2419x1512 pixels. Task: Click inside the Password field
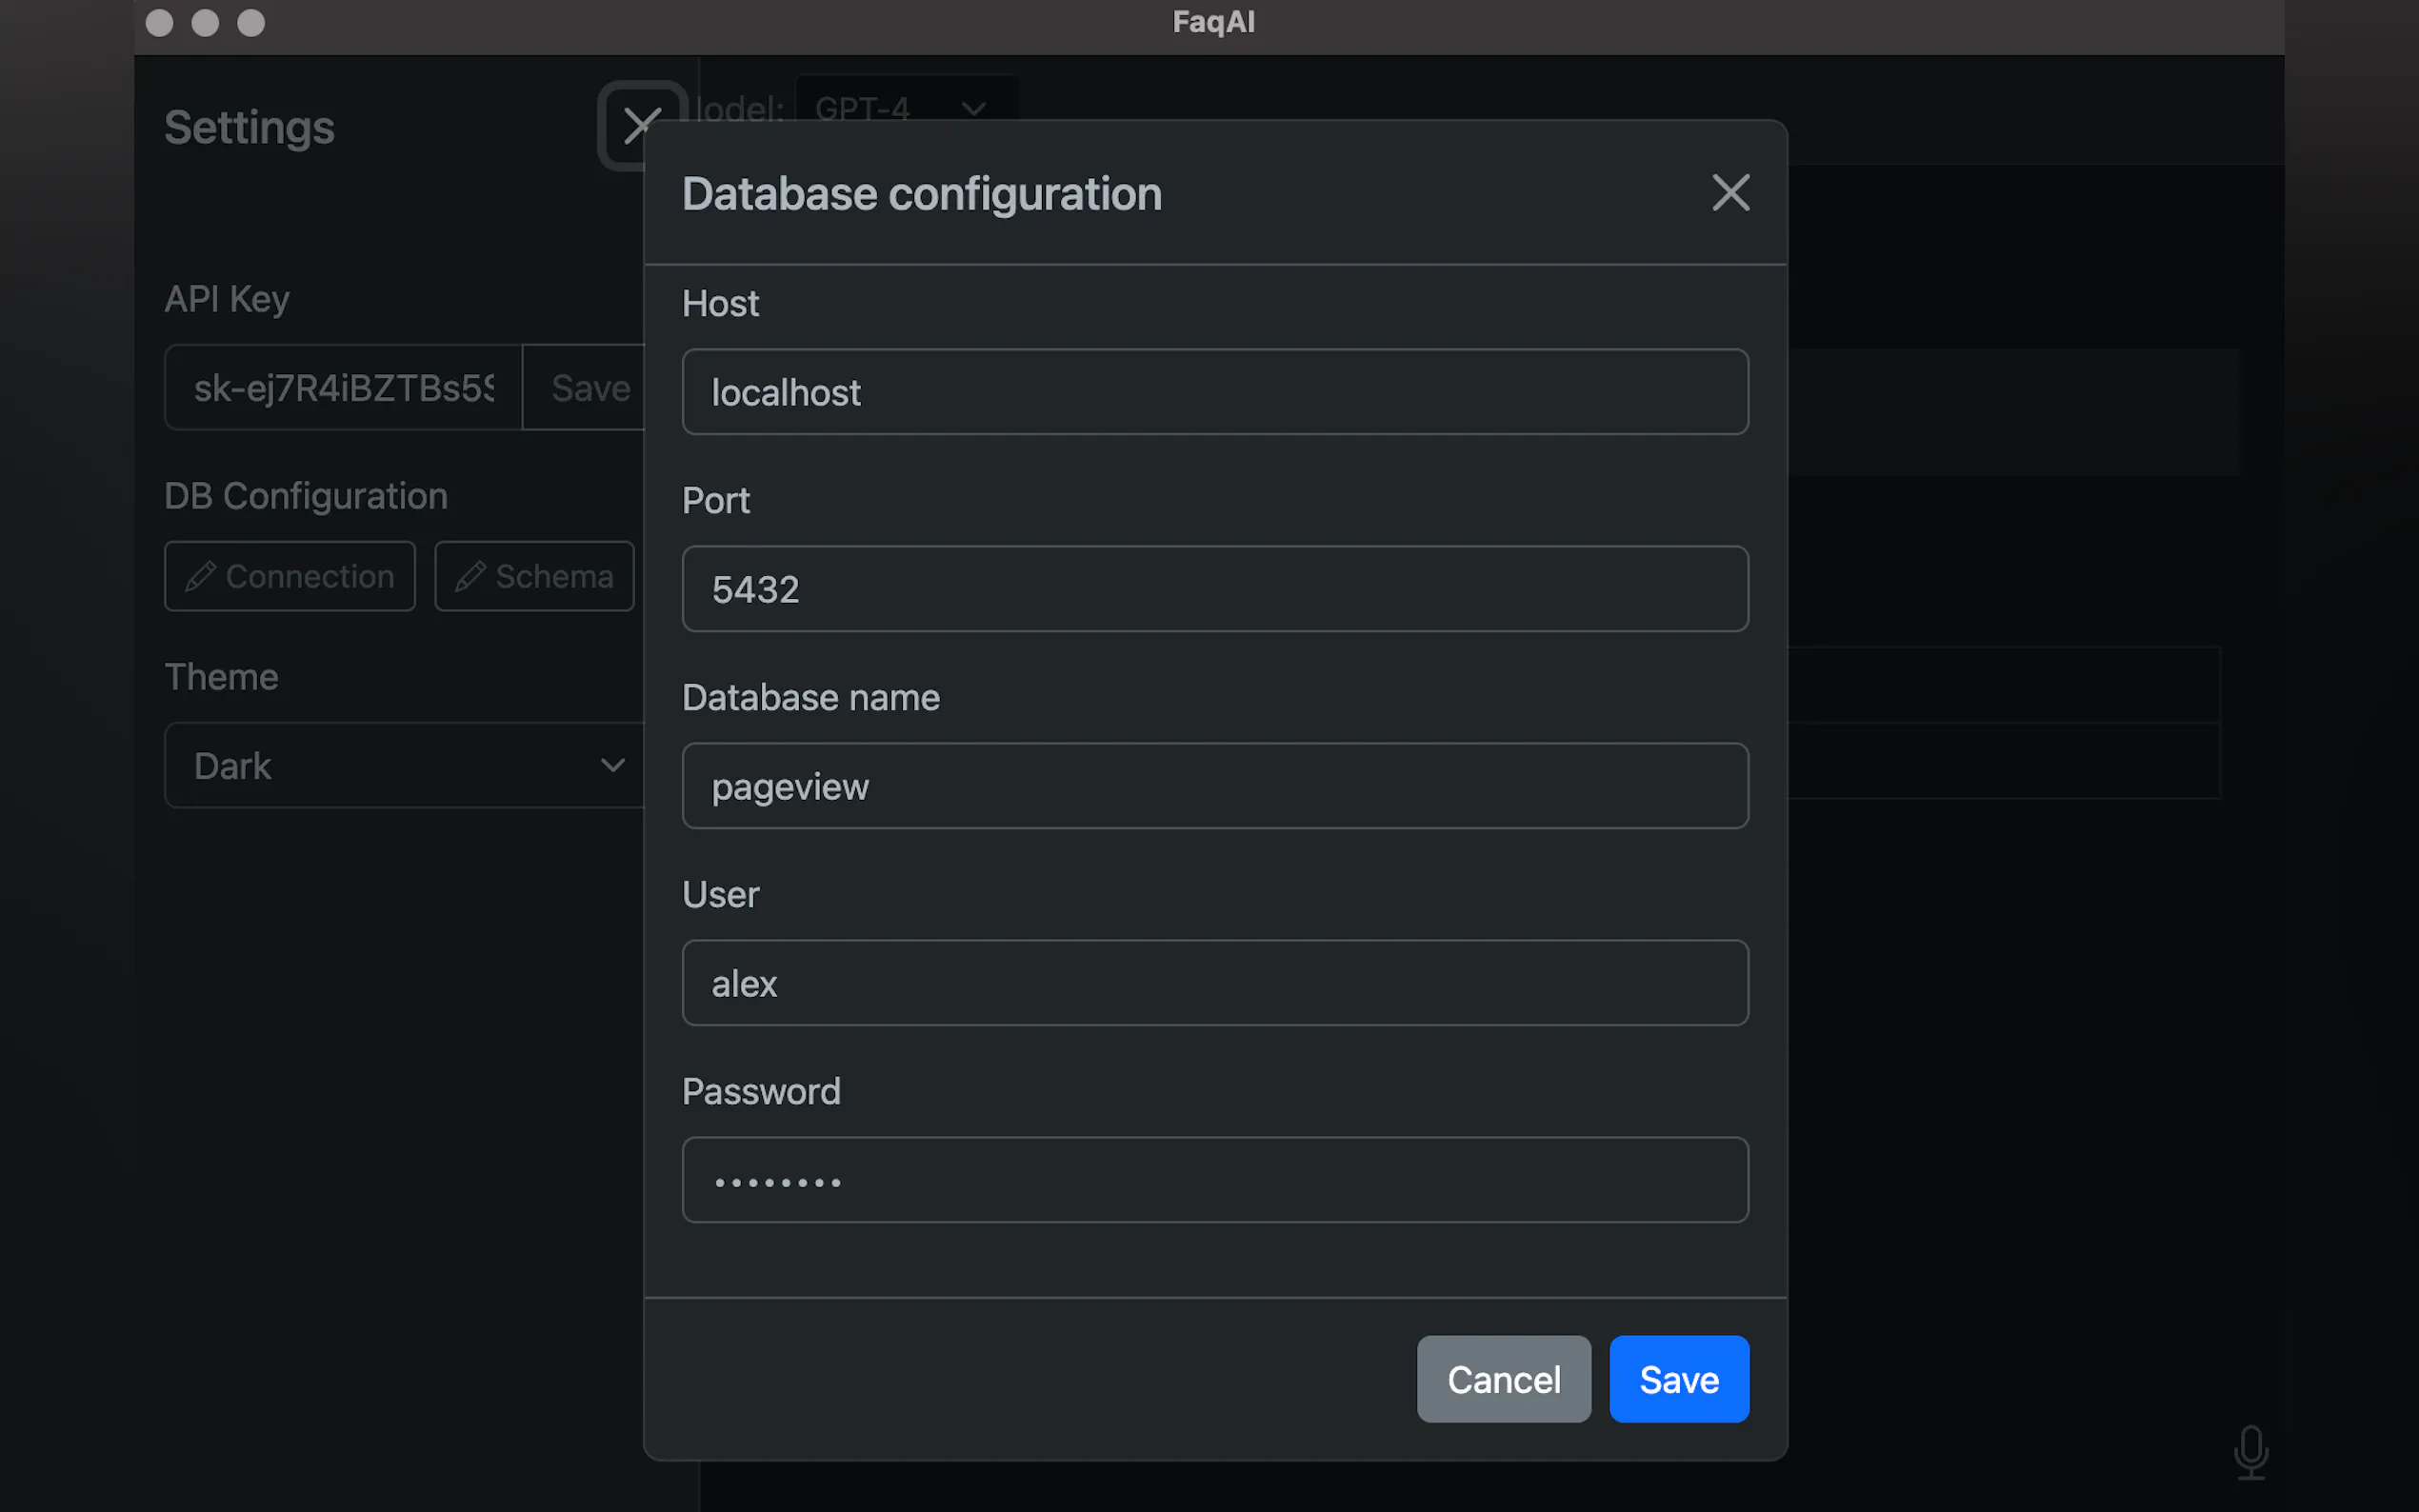click(x=1214, y=1180)
